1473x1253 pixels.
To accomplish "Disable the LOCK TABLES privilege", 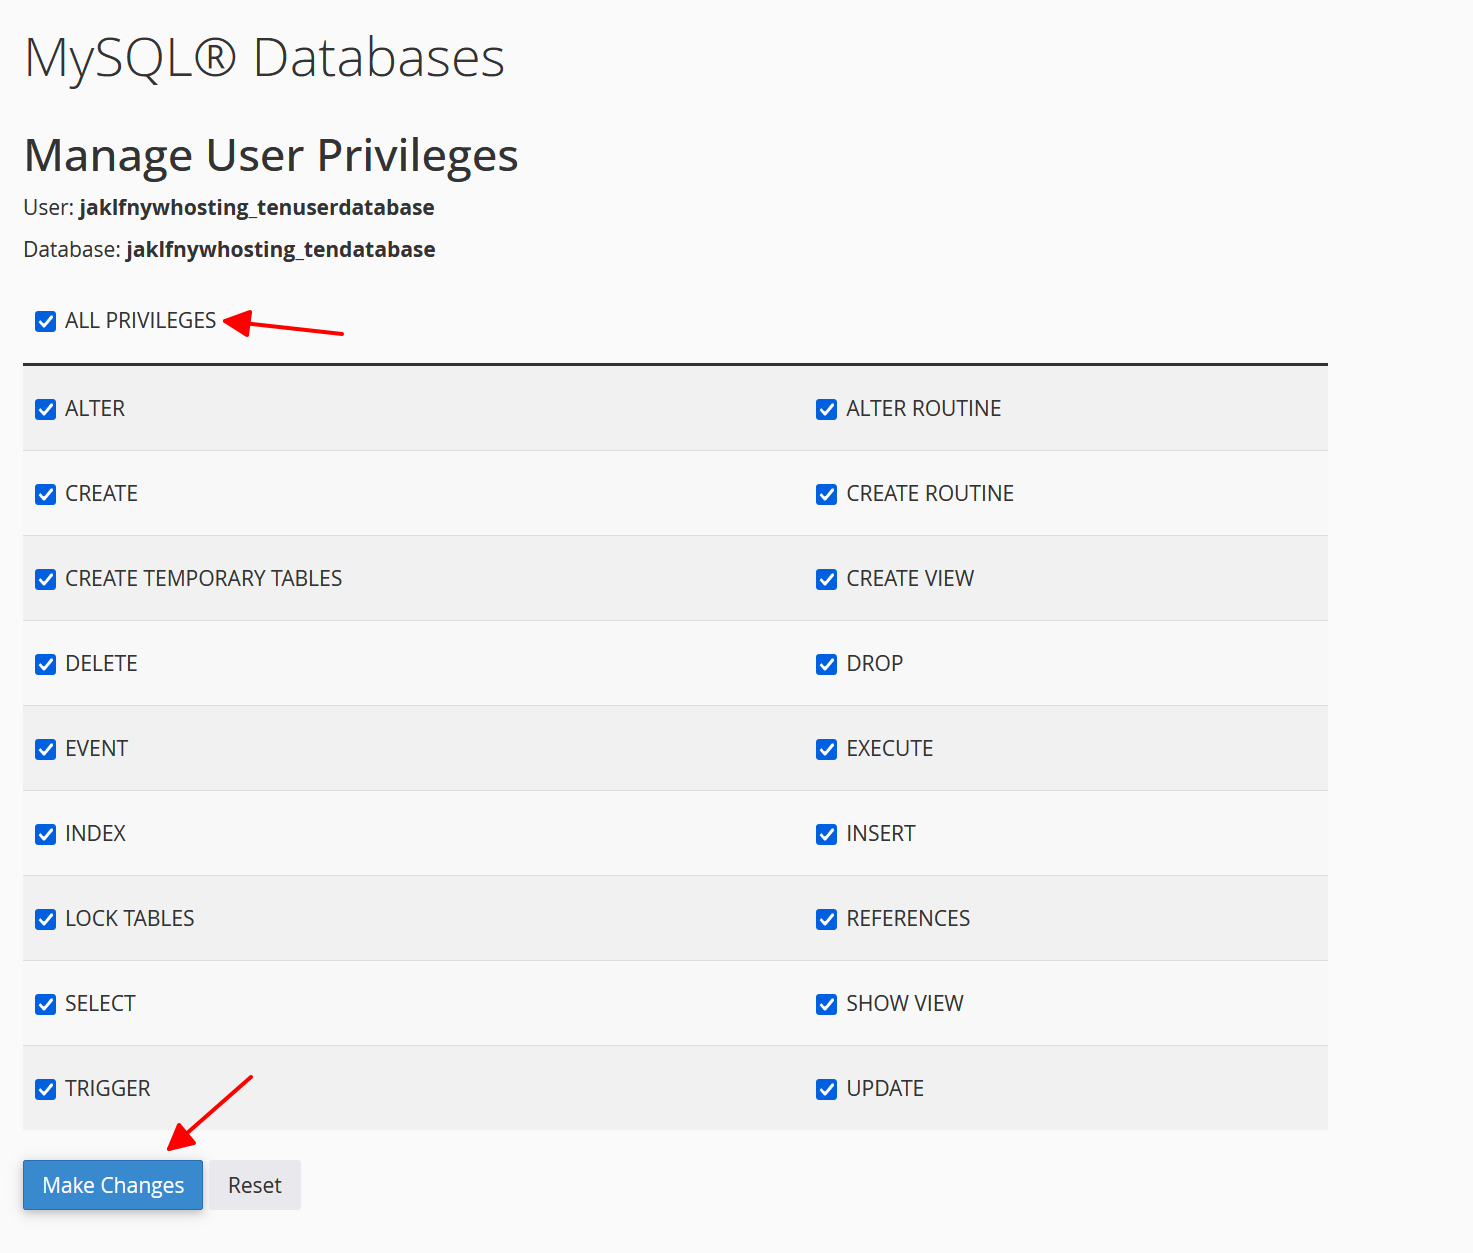I will pos(45,919).
